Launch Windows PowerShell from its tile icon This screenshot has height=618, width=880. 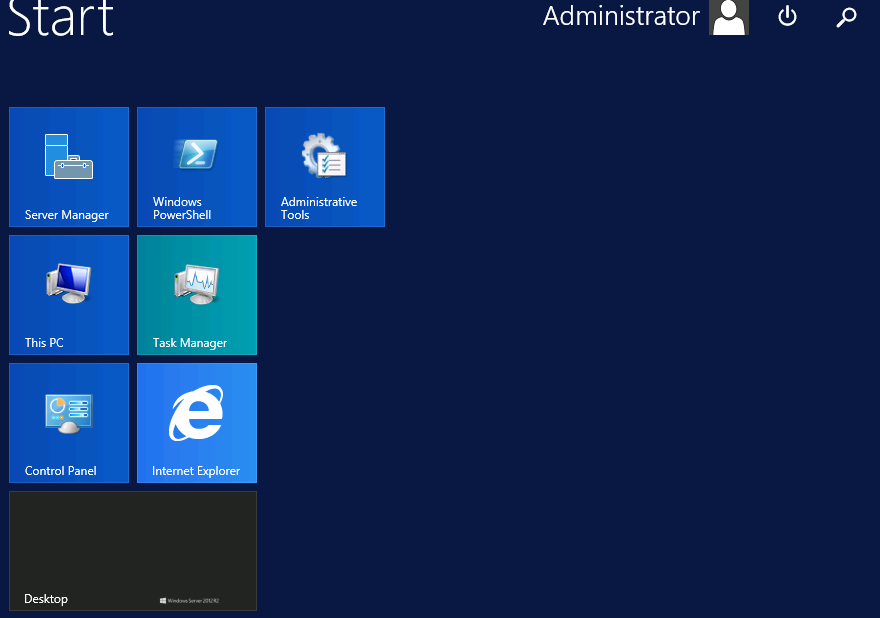pyautogui.click(x=197, y=154)
